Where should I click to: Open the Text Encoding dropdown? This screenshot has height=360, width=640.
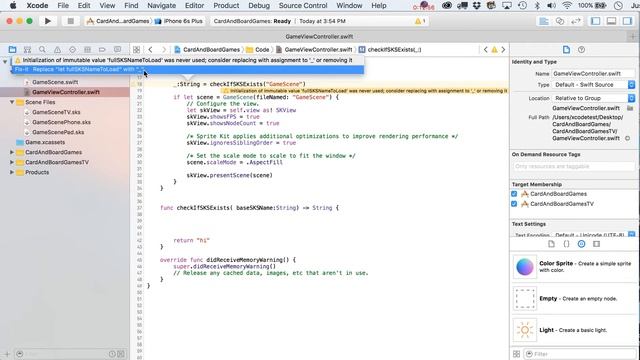(x=593, y=235)
